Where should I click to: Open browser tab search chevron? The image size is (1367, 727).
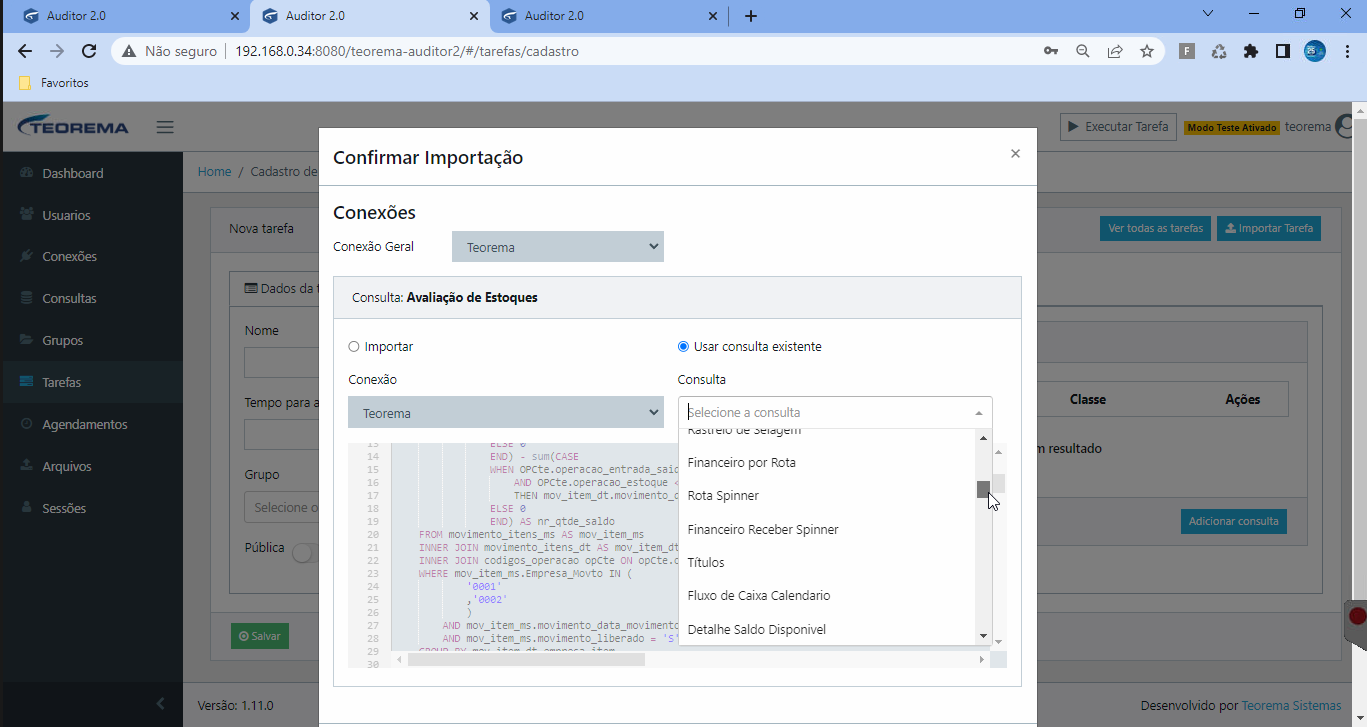coord(1208,14)
